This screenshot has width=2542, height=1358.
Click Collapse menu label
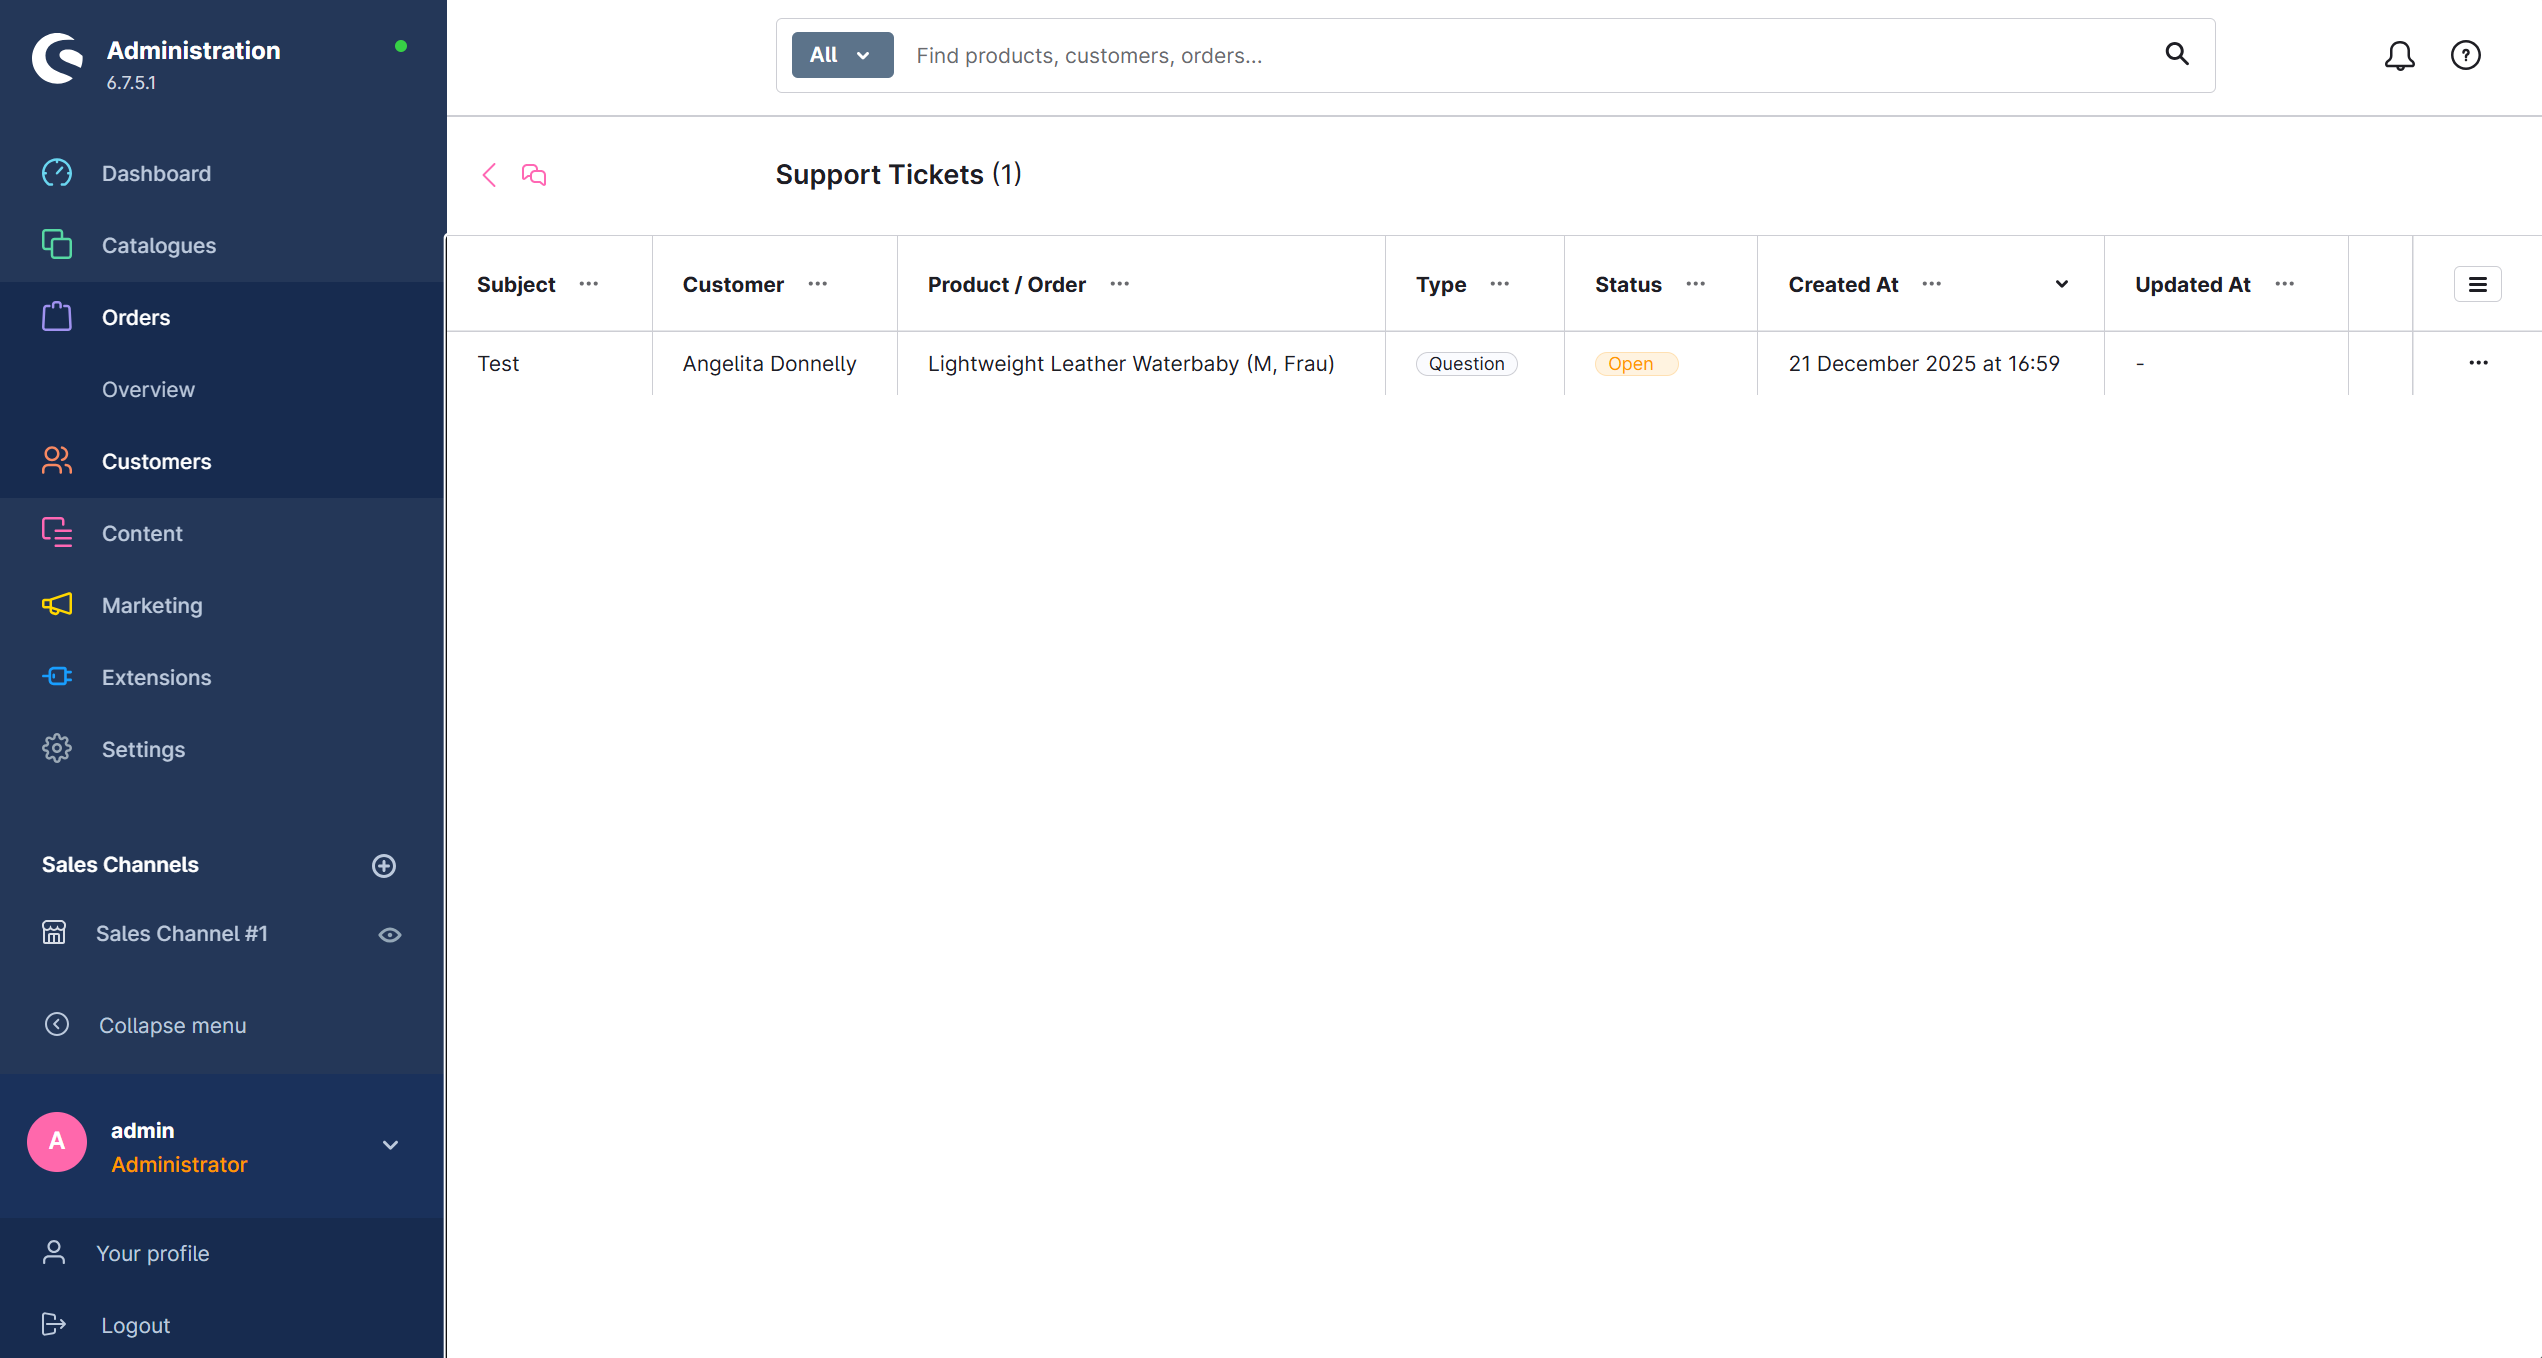pos(172,1025)
